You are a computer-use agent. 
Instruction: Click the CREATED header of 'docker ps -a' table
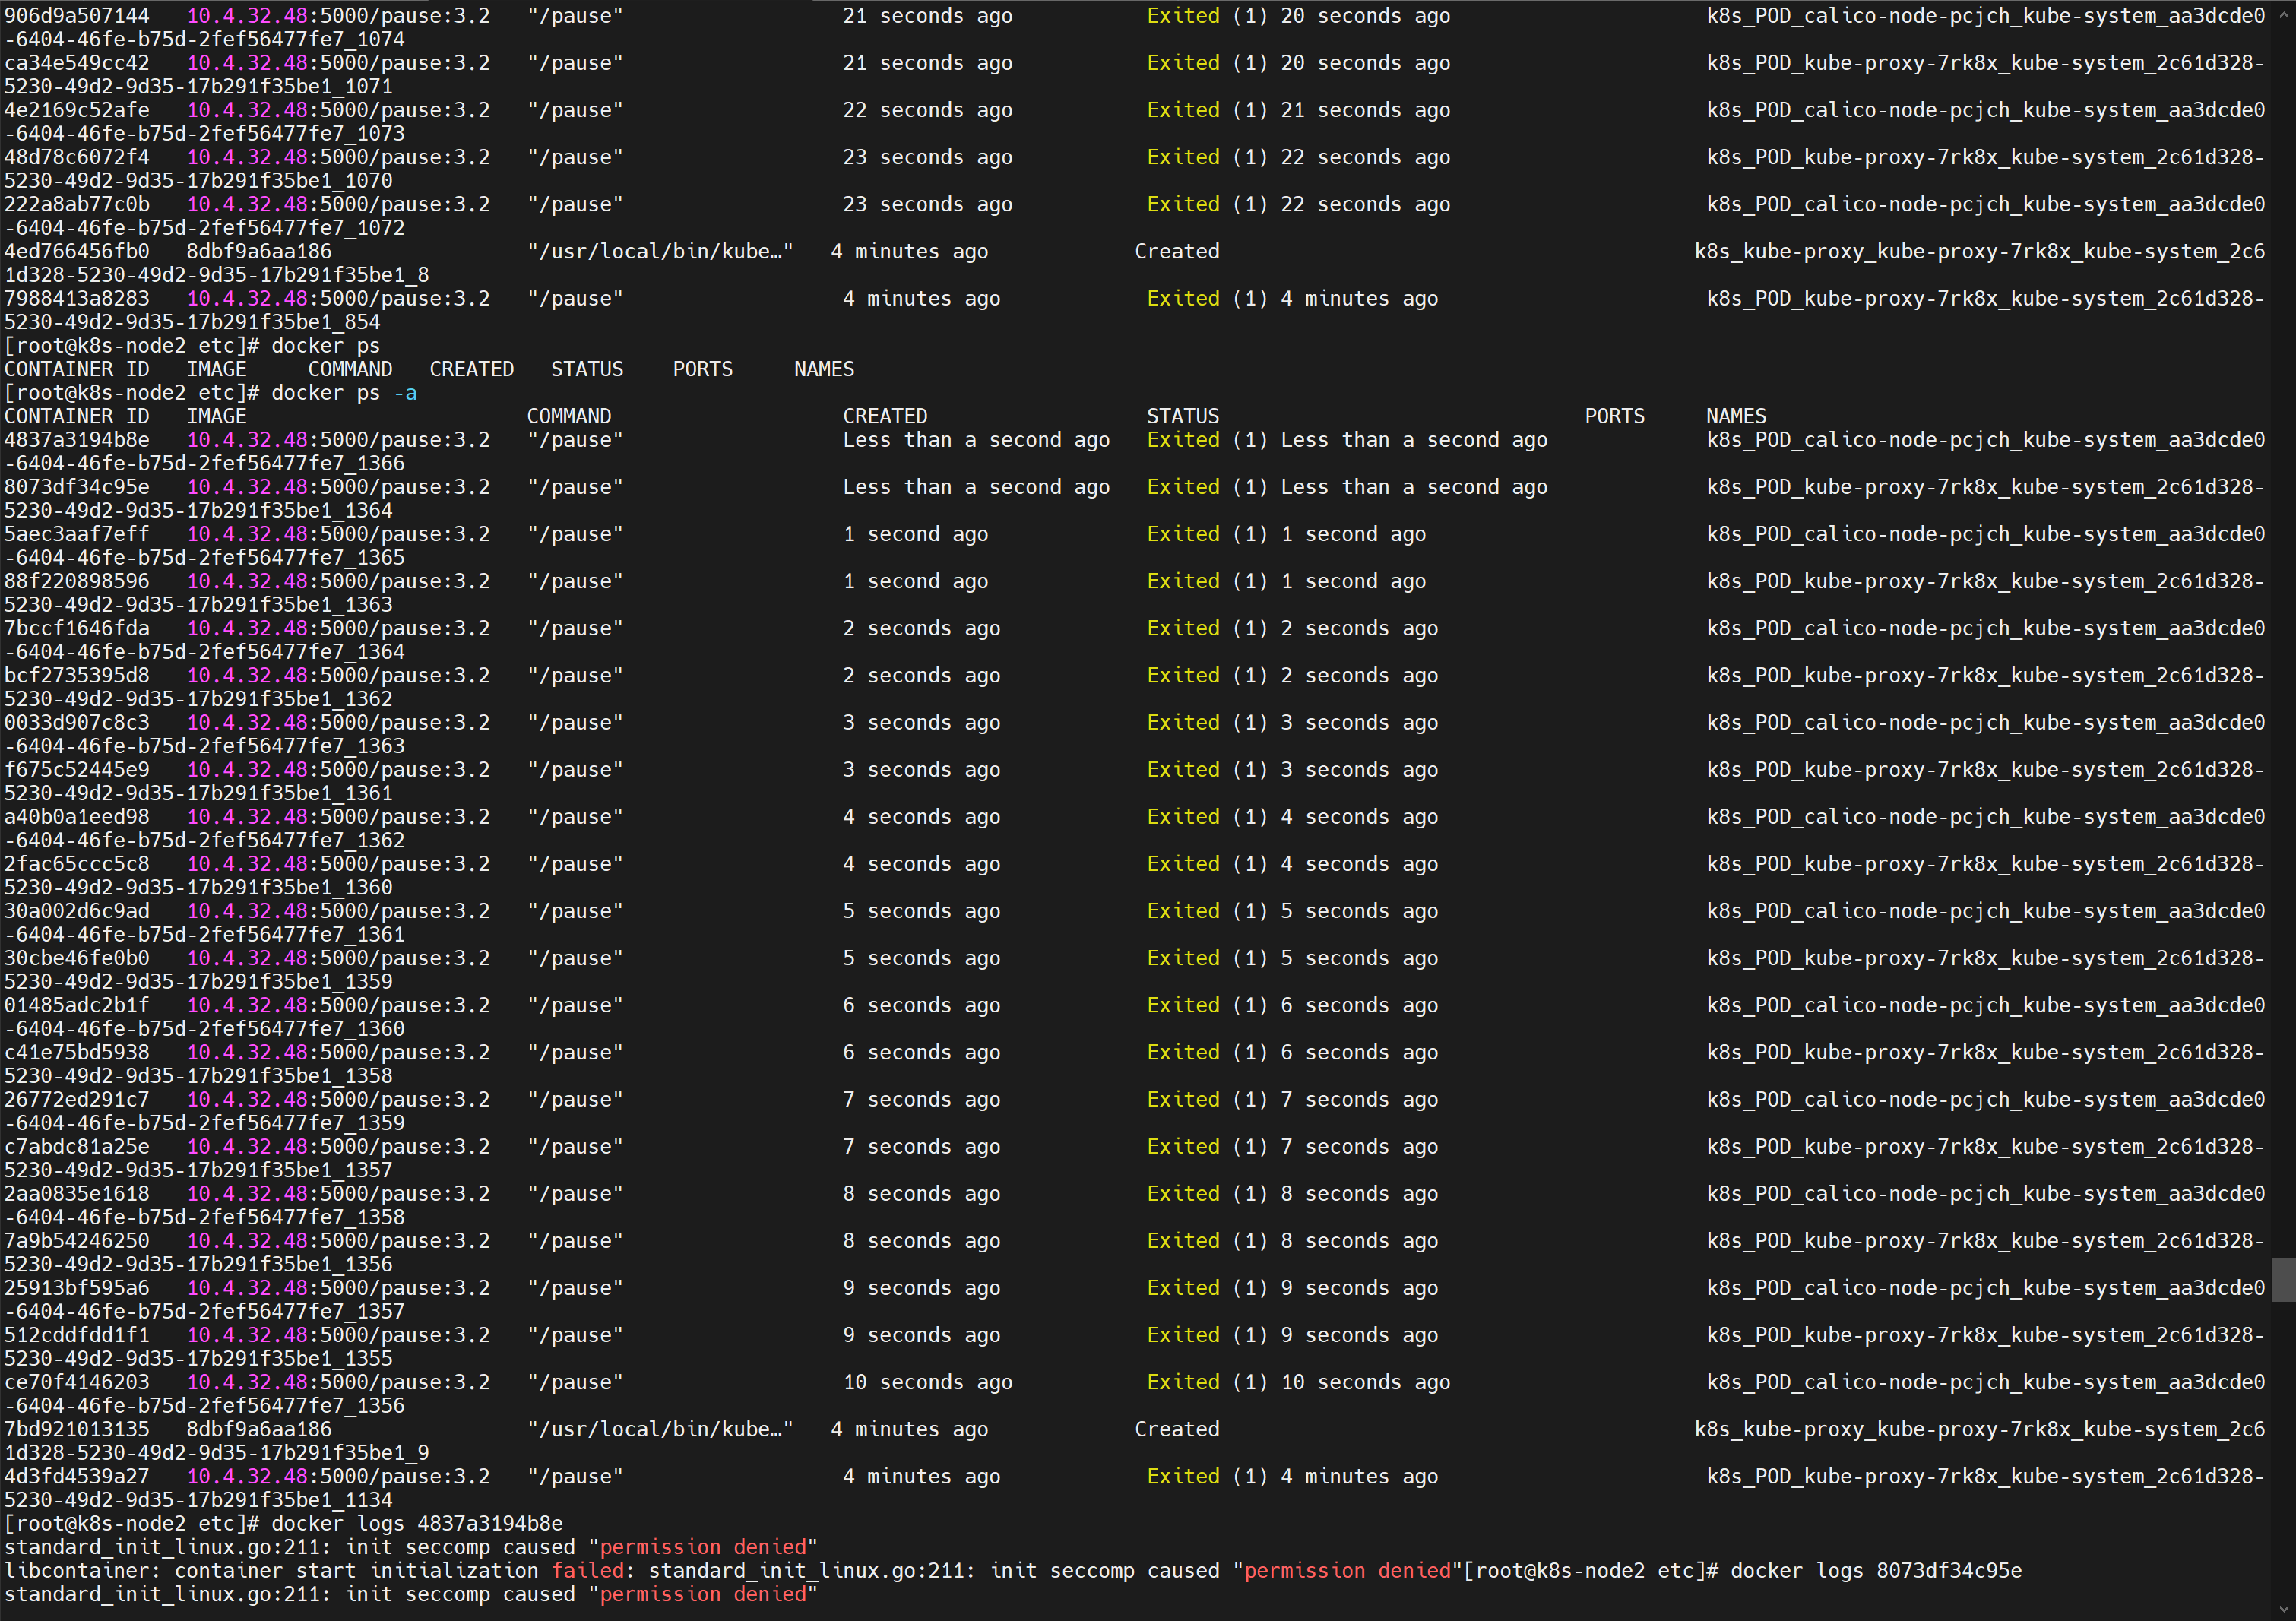(885, 416)
